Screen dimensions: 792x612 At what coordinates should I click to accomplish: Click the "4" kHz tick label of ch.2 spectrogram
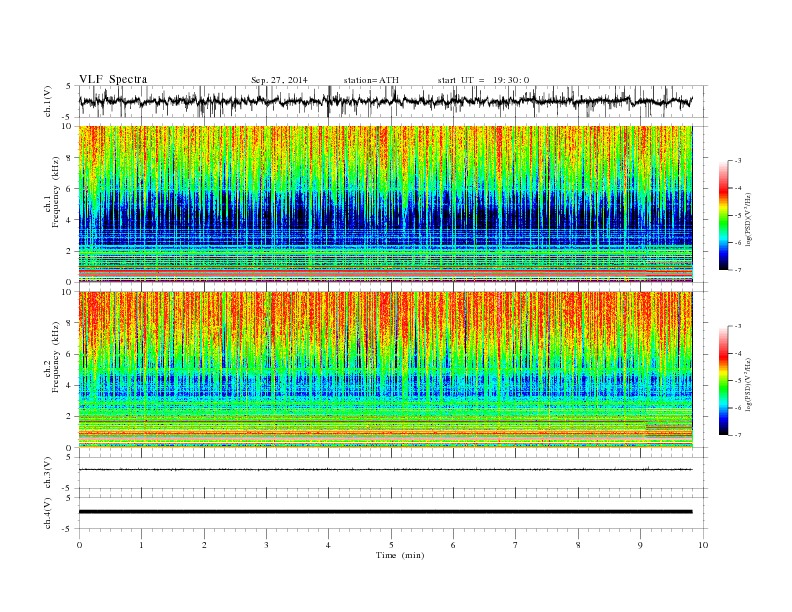click(x=70, y=385)
